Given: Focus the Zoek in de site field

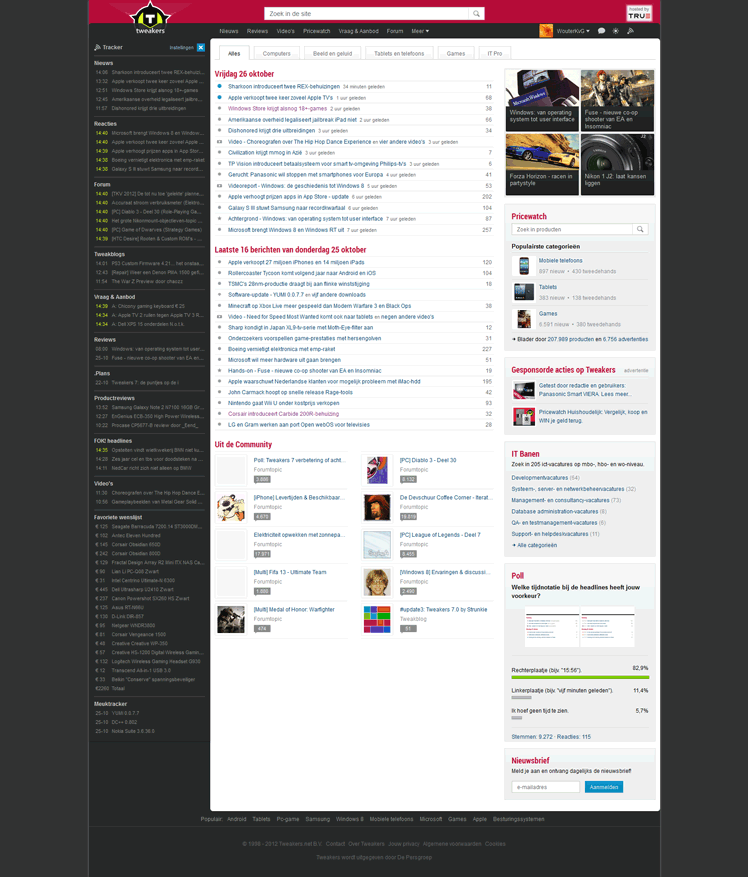Looking at the screenshot, I should pos(366,14).
